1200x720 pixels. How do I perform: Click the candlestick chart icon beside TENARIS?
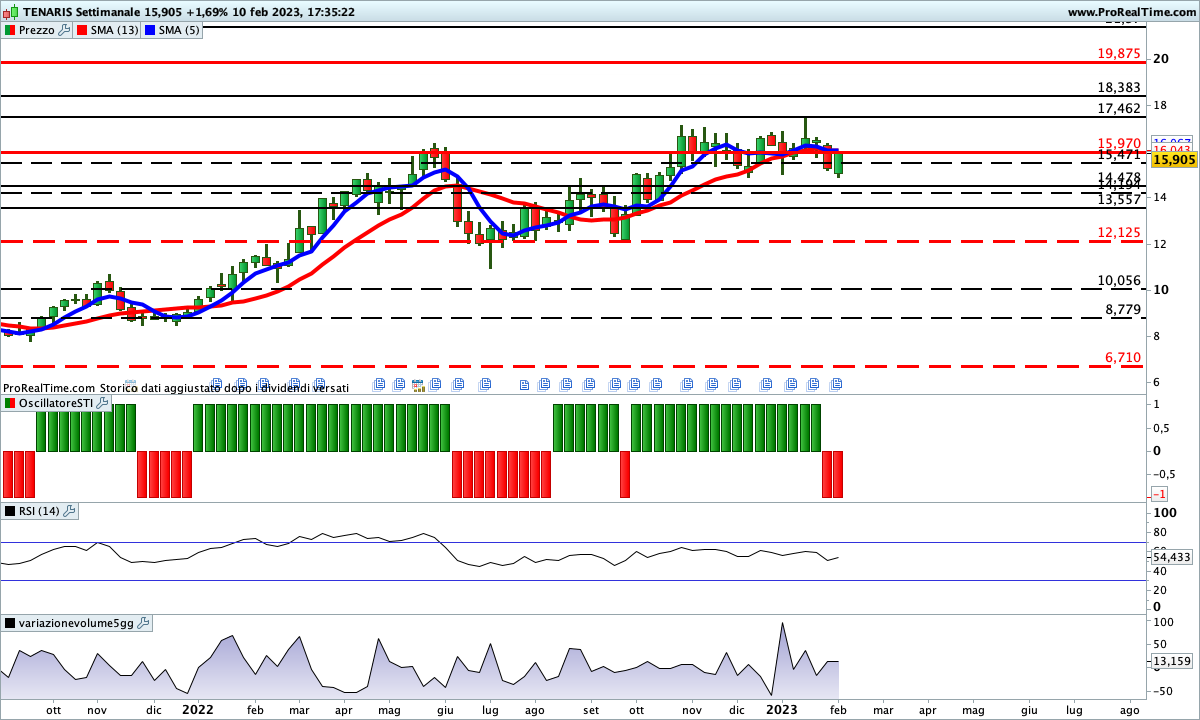9,12
